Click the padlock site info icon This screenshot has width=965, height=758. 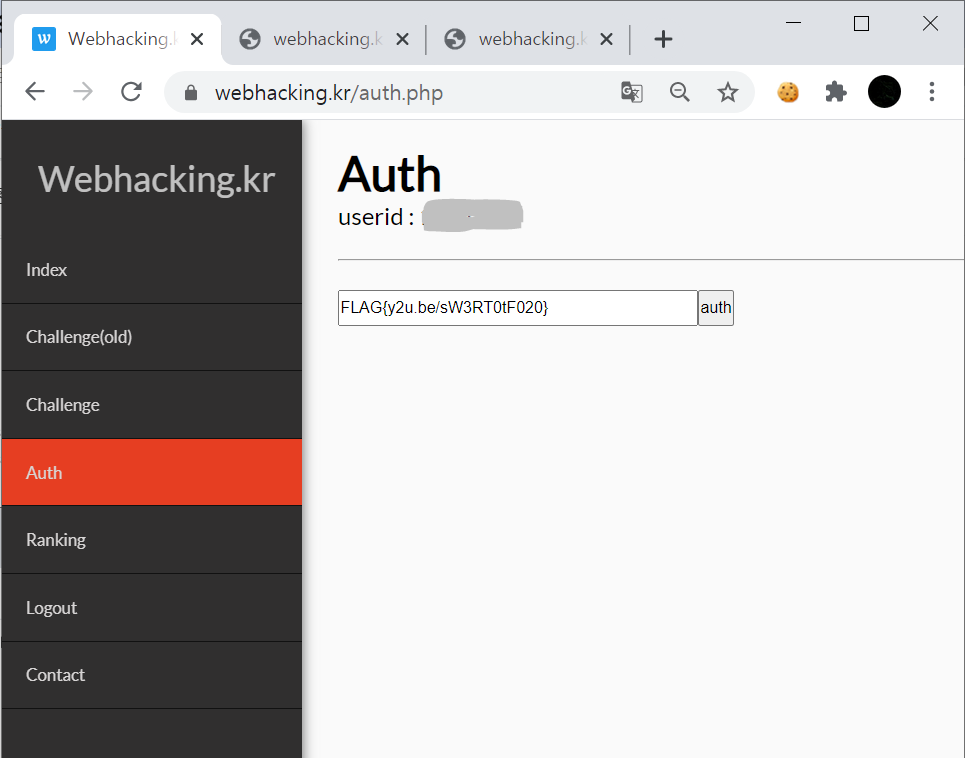pos(191,93)
